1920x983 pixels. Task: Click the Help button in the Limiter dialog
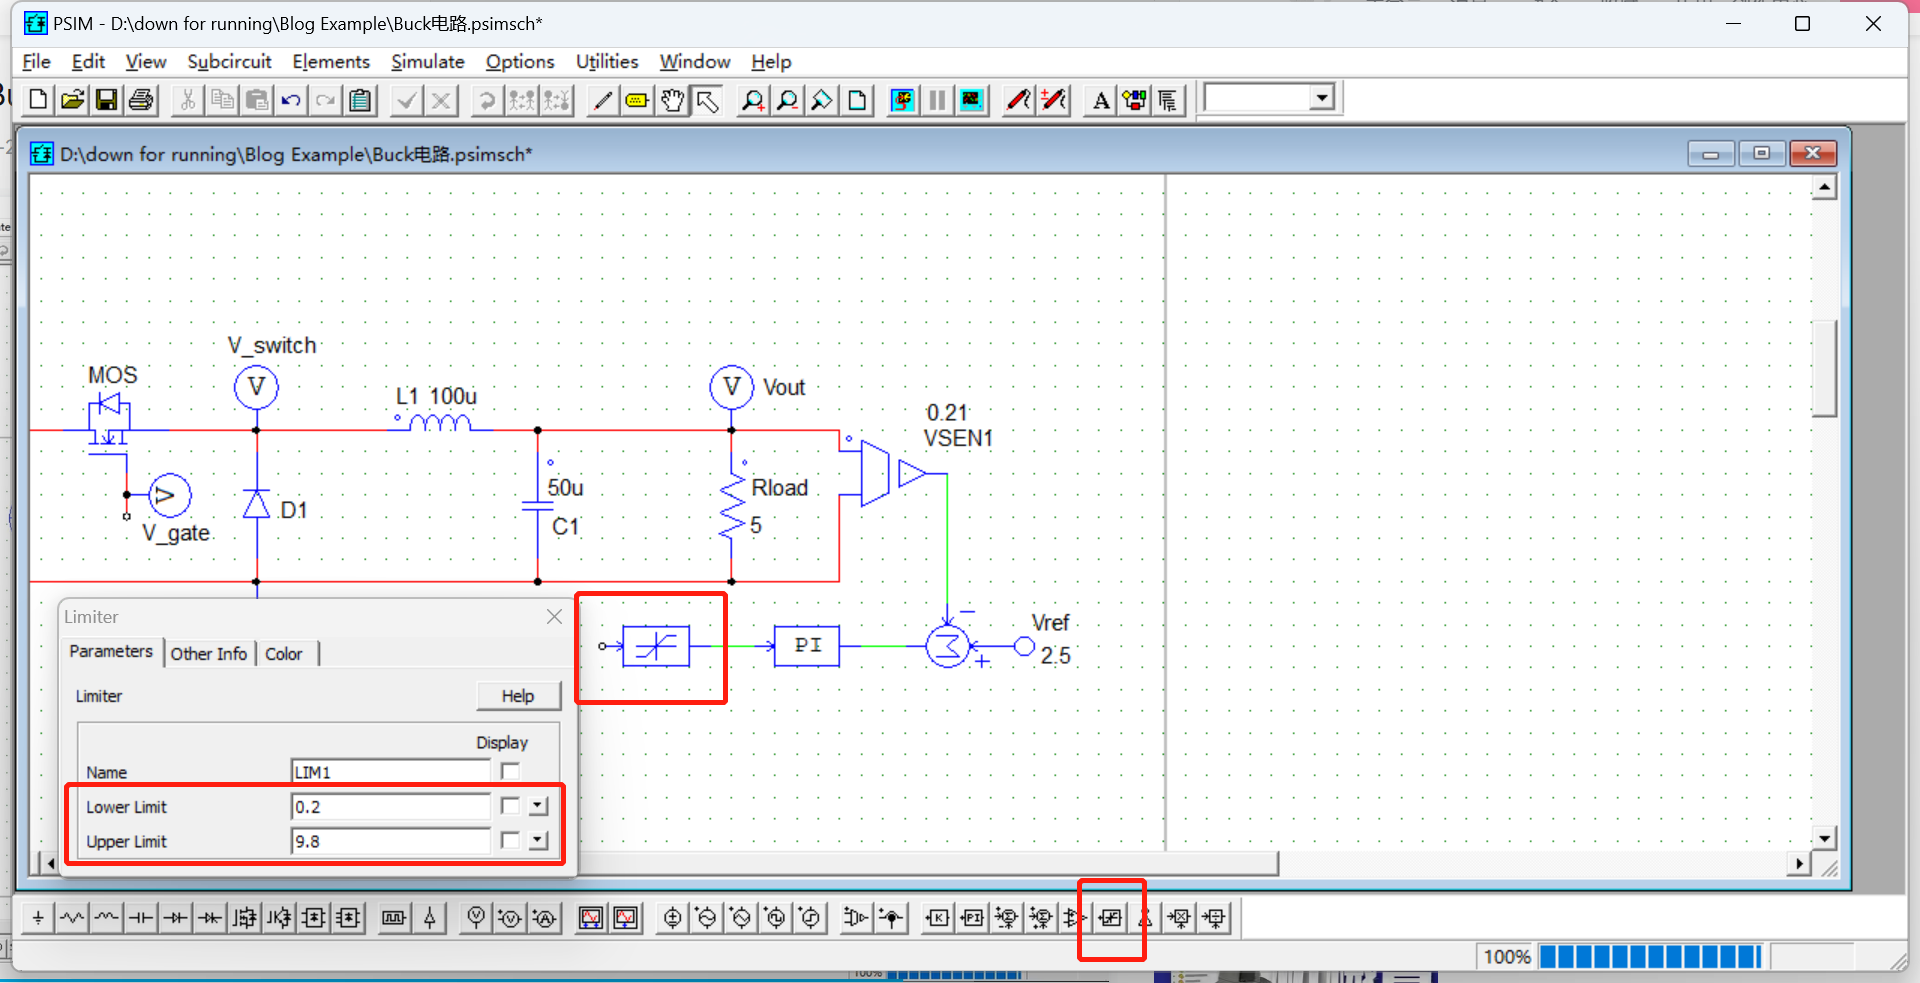518,695
